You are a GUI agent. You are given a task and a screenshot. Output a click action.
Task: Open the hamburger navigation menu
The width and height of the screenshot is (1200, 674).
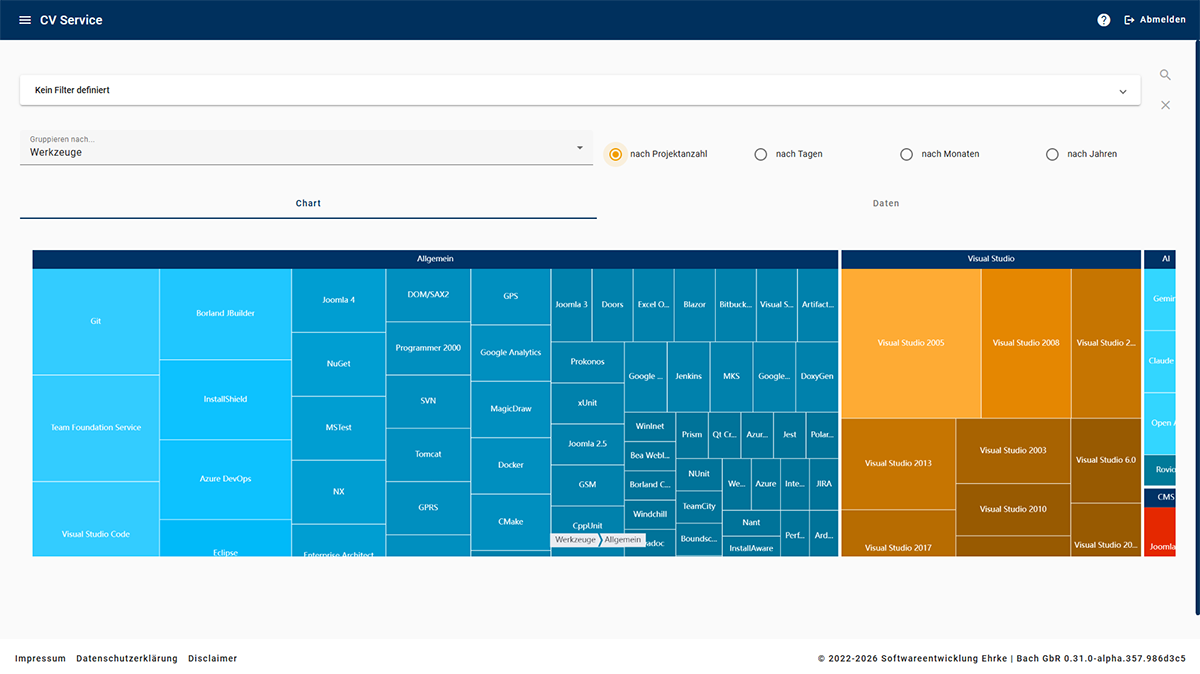click(25, 20)
